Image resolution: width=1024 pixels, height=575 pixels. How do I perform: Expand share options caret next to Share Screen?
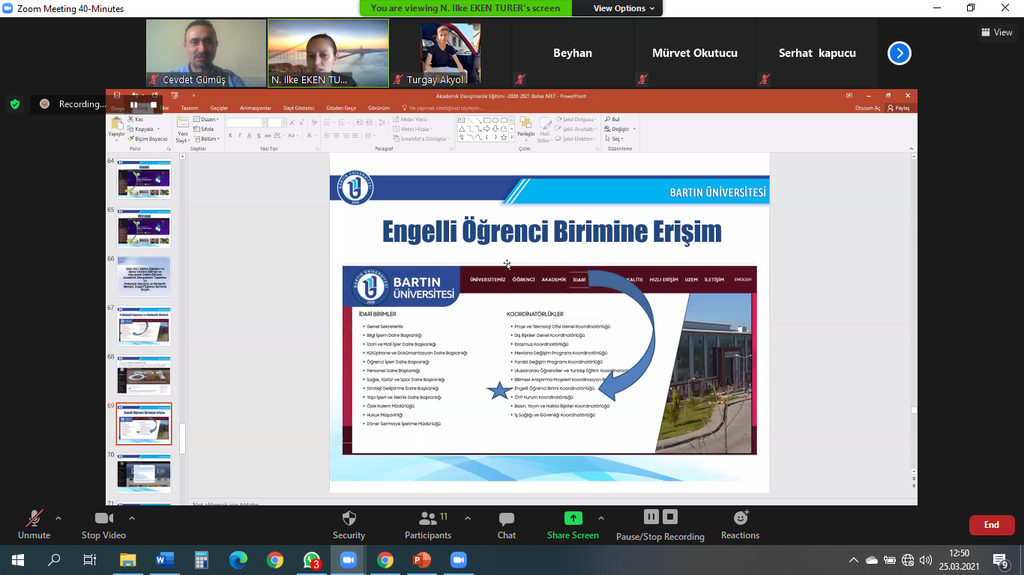(601, 518)
